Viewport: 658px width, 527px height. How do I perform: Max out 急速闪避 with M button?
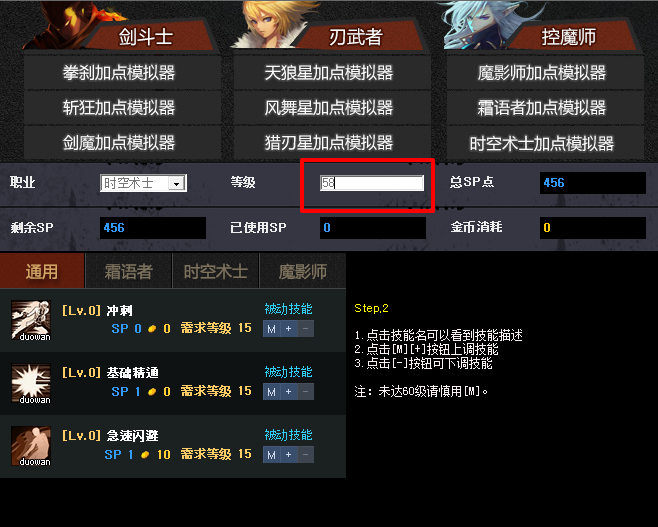pos(271,454)
